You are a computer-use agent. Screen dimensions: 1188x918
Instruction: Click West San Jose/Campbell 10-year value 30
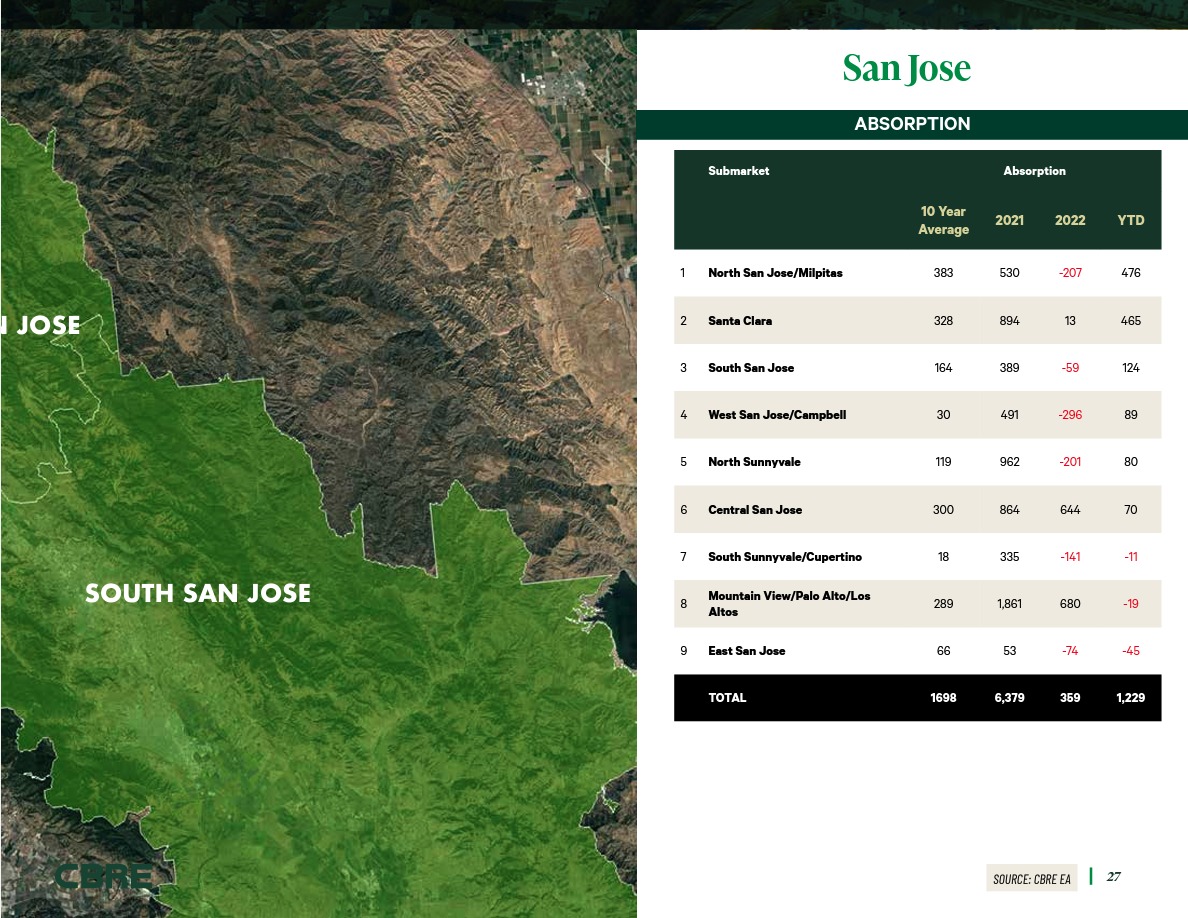[943, 414]
